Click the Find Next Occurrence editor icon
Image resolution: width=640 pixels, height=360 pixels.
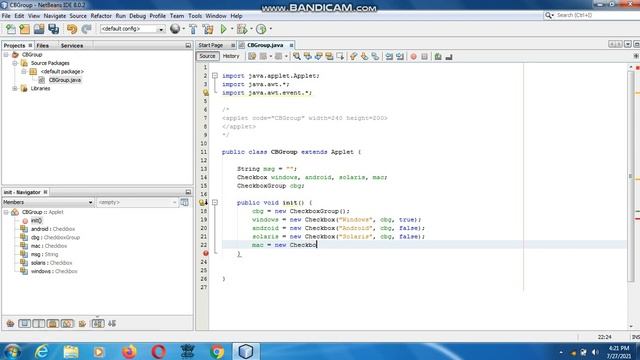[x=318, y=56]
